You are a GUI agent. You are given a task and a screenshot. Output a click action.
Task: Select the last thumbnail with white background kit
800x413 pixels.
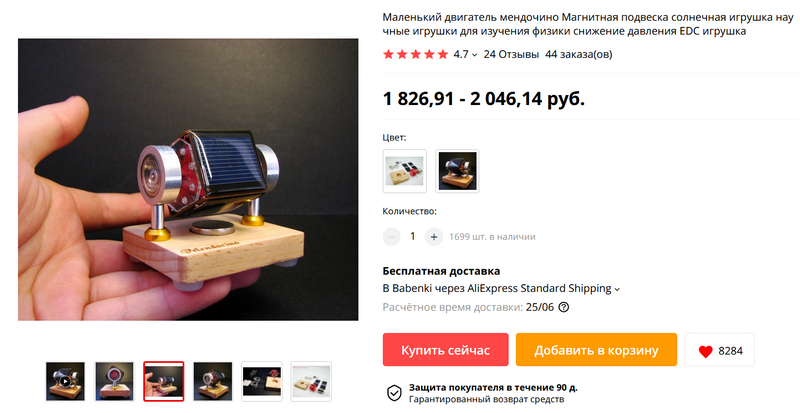[x=311, y=381]
